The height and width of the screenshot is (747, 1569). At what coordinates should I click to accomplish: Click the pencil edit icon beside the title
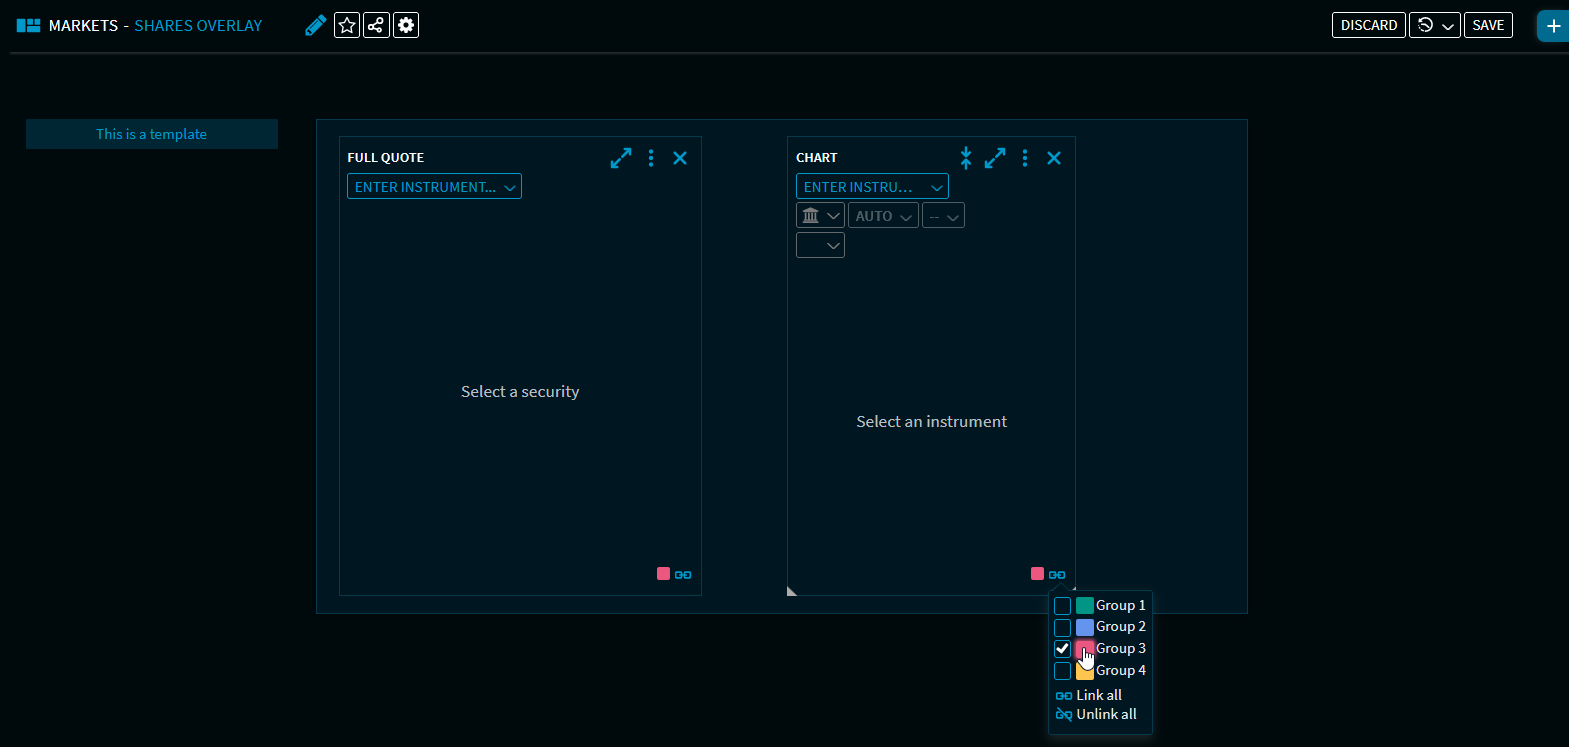[x=315, y=25]
